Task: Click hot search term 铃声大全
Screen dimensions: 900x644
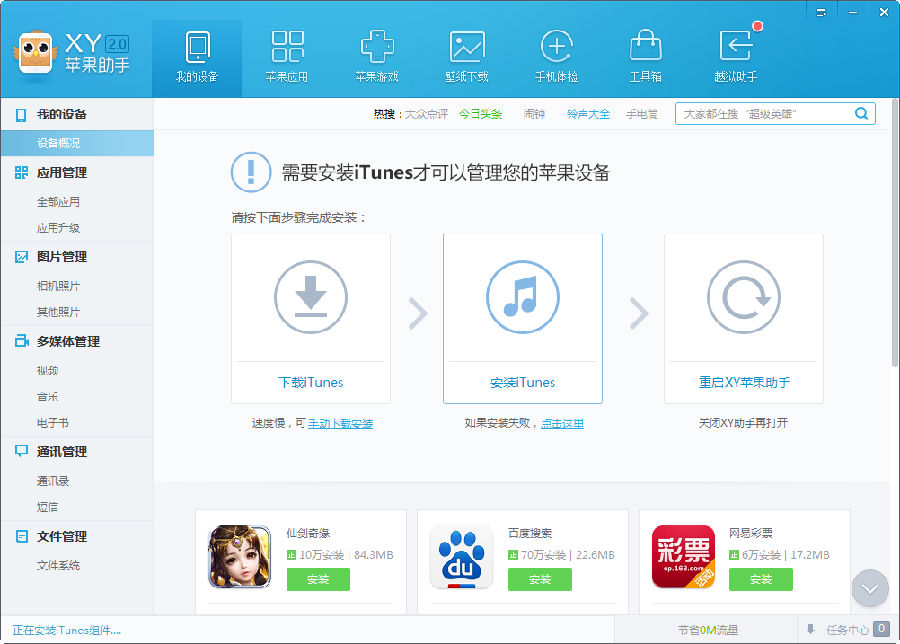Action: [588, 114]
